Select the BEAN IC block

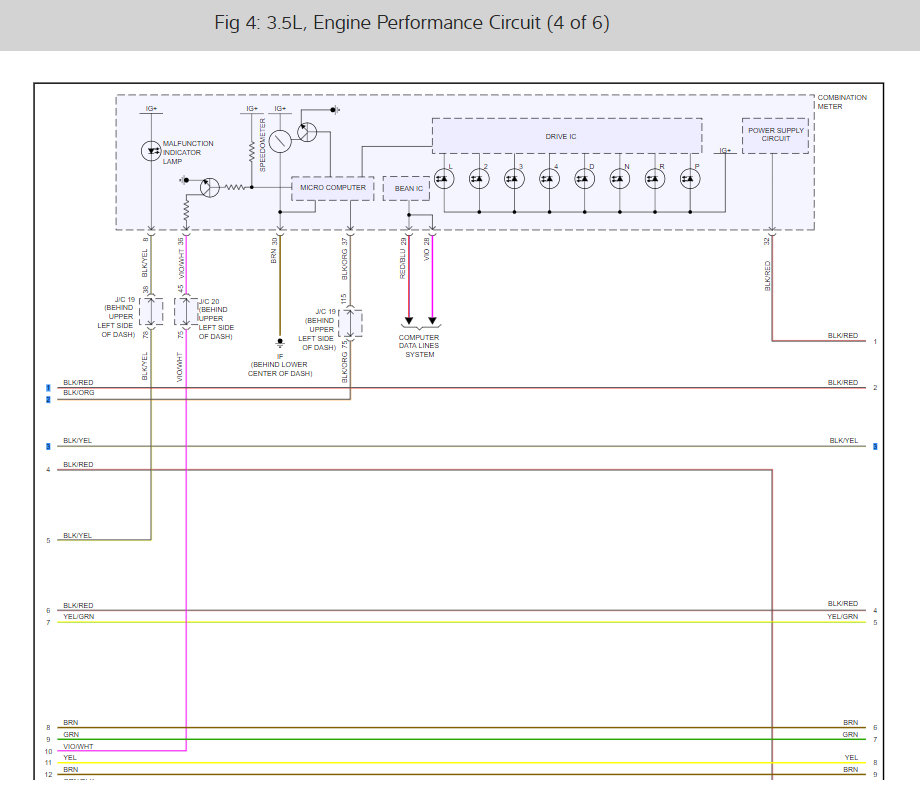pyautogui.click(x=407, y=188)
